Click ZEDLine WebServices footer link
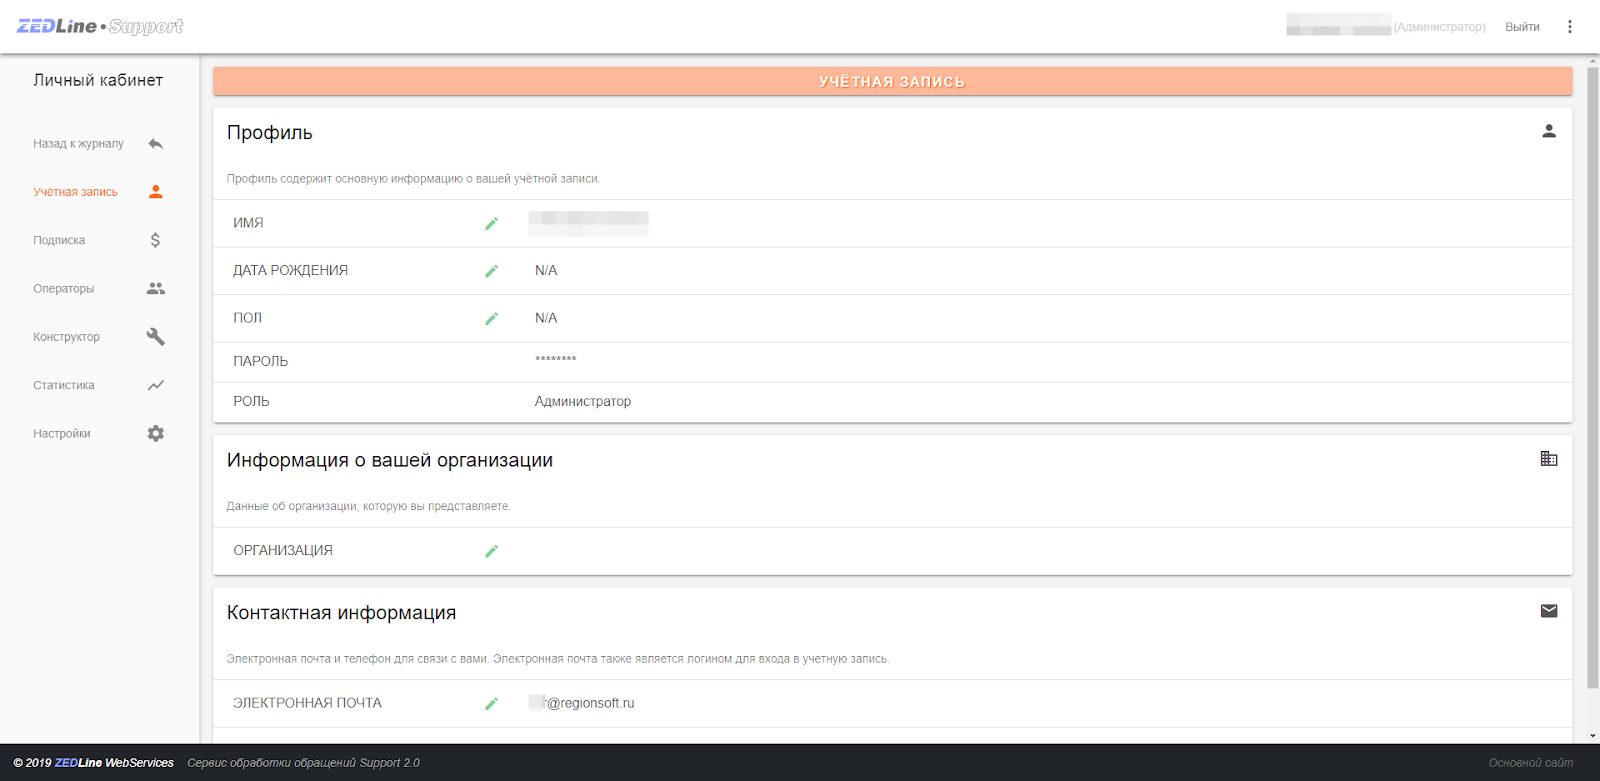 point(114,763)
